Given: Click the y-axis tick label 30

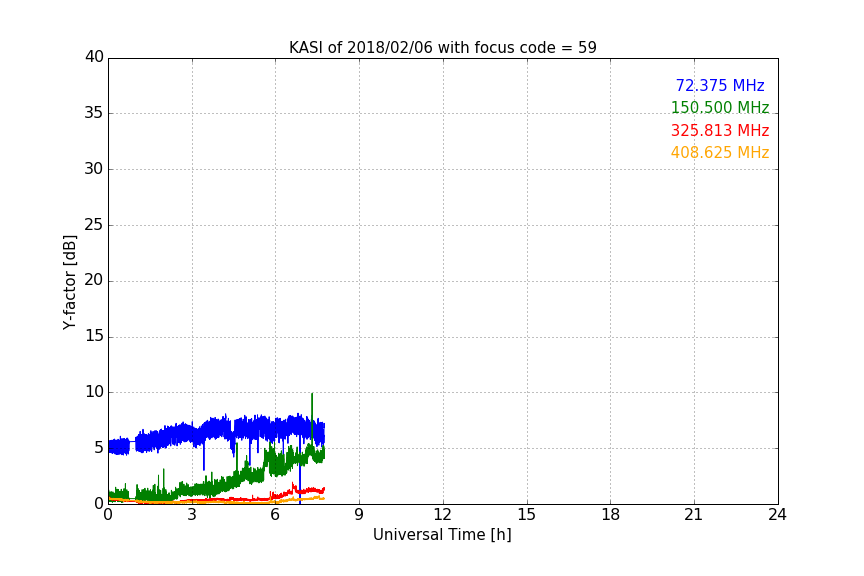Looking at the screenshot, I should (x=94, y=169).
